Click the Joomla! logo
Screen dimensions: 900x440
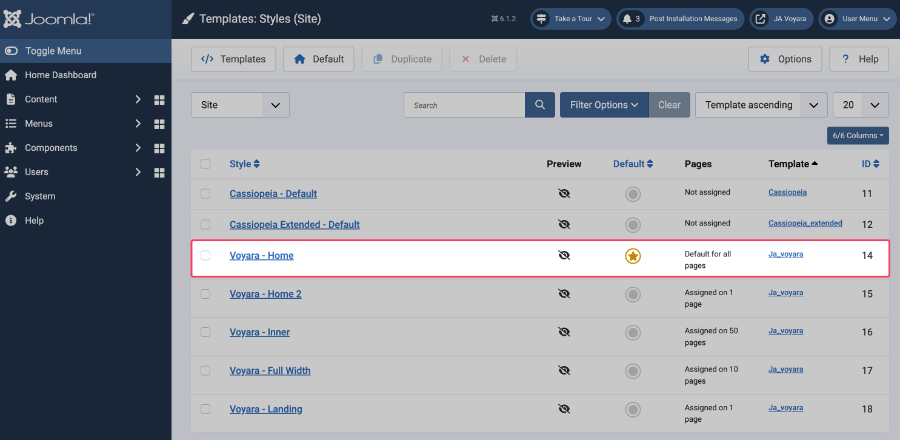pos(49,19)
